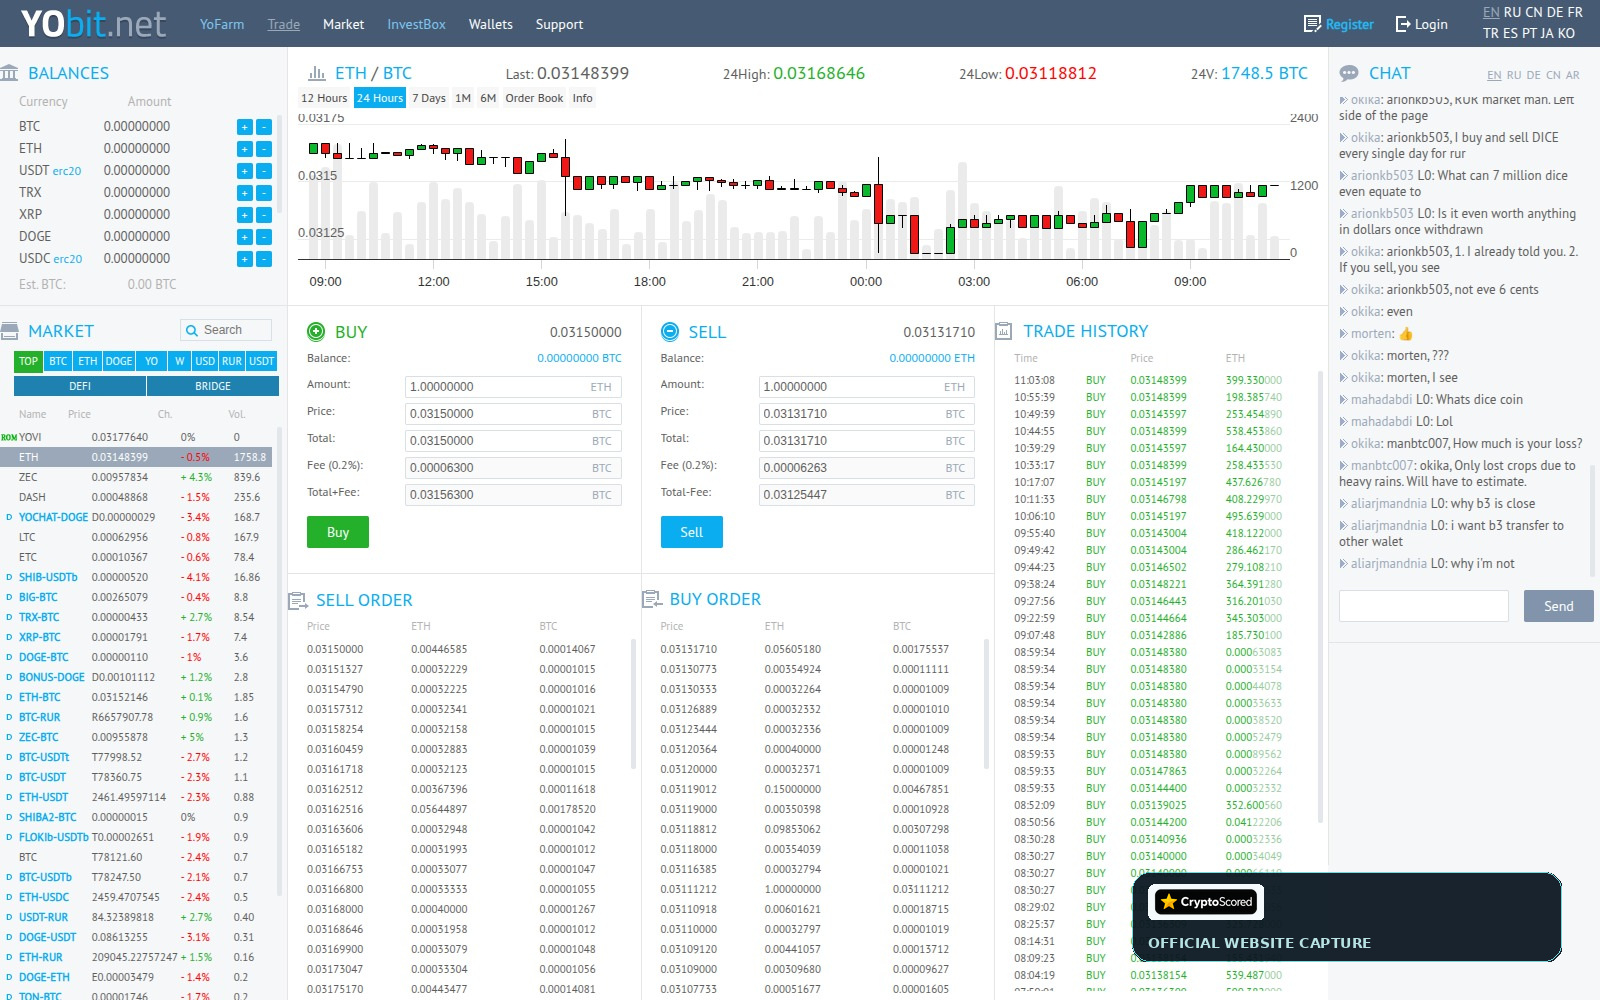
Task: Switch site language to RU in header
Action: 1513,12
